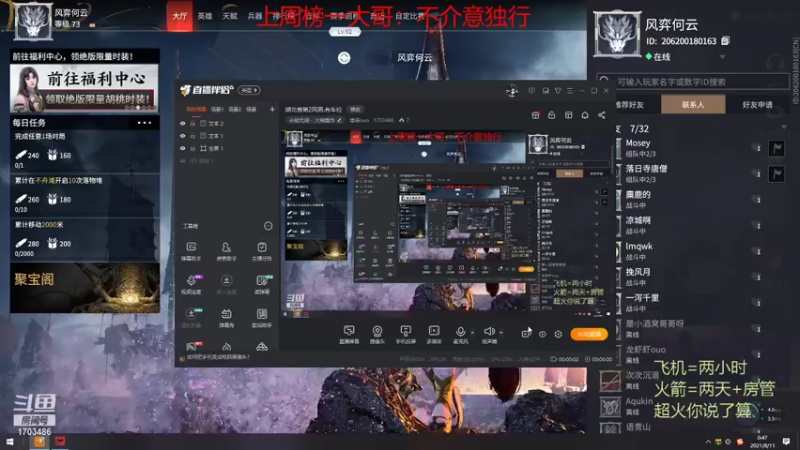Click the invite flag icon beside Mosey
Screen dimensions: 800x450
[777, 148]
